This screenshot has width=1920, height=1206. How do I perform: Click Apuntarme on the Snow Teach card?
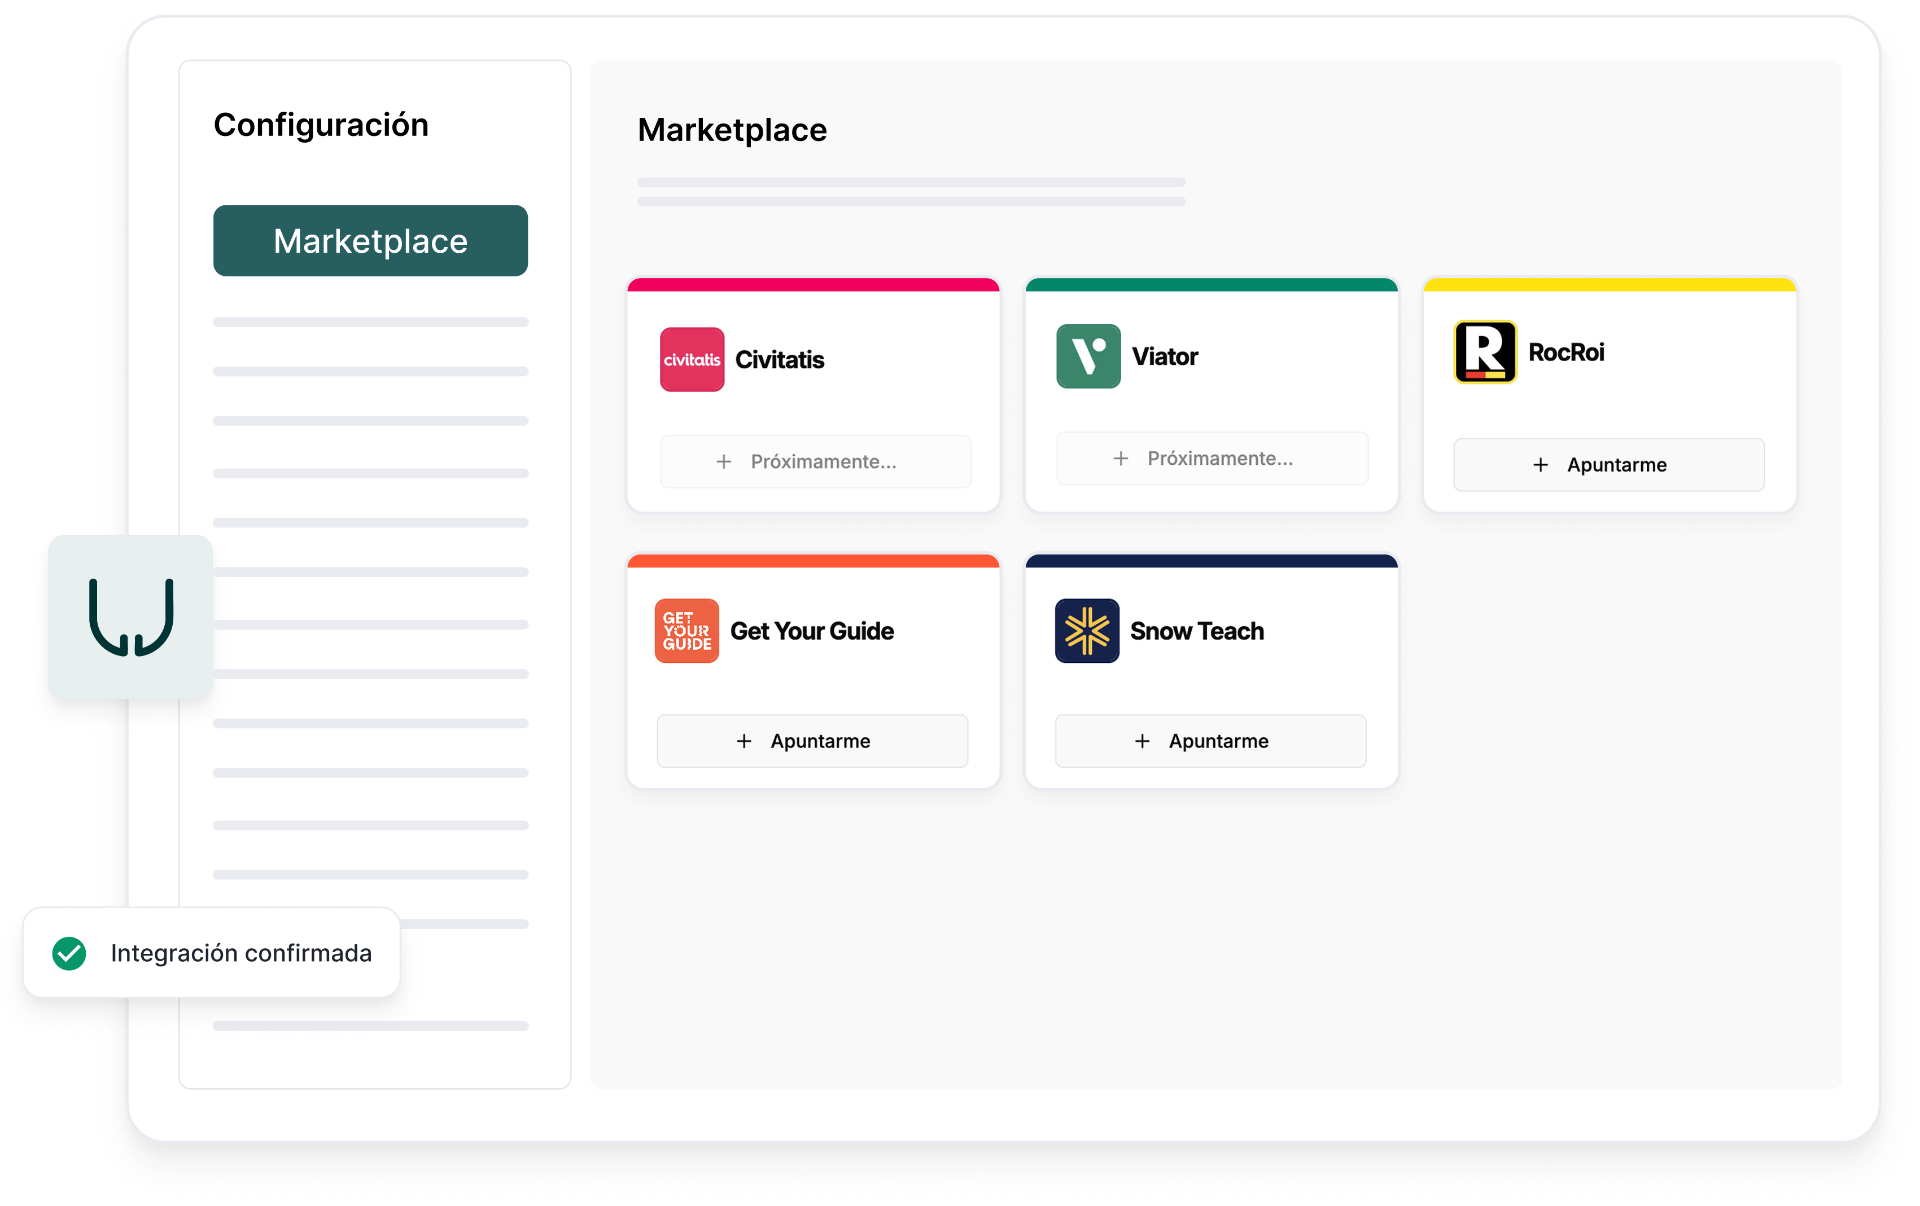pyautogui.click(x=1211, y=741)
